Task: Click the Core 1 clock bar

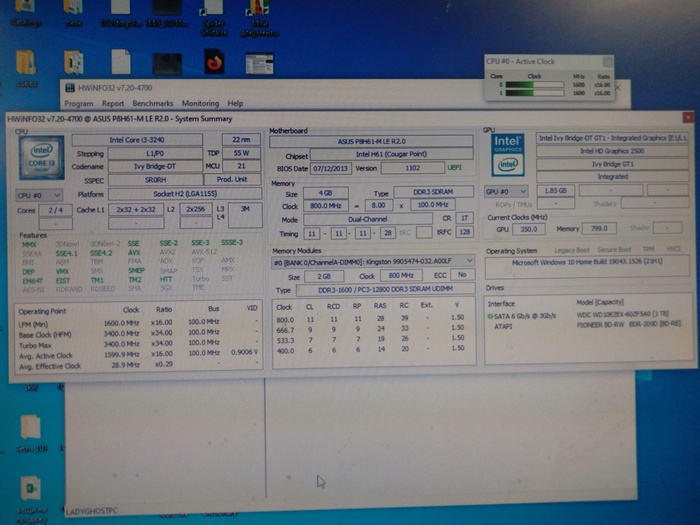Action: point(534,93)
